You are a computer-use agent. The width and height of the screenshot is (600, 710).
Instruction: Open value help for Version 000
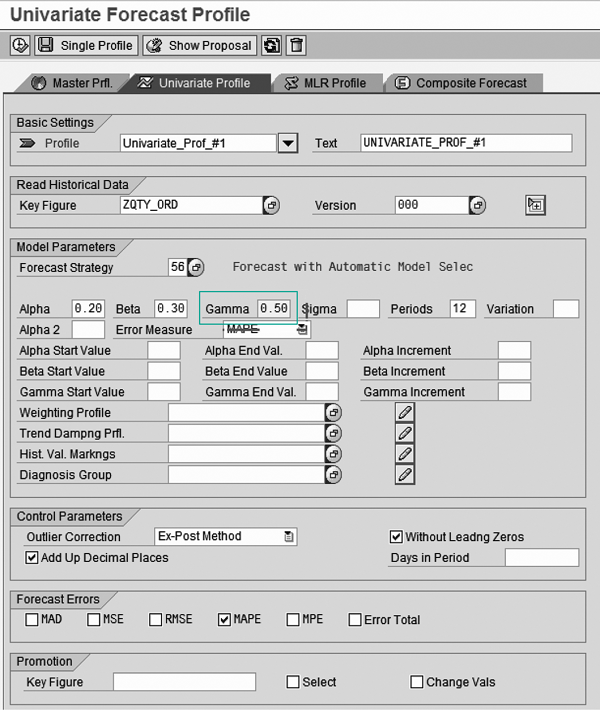(x=477, y=205)
